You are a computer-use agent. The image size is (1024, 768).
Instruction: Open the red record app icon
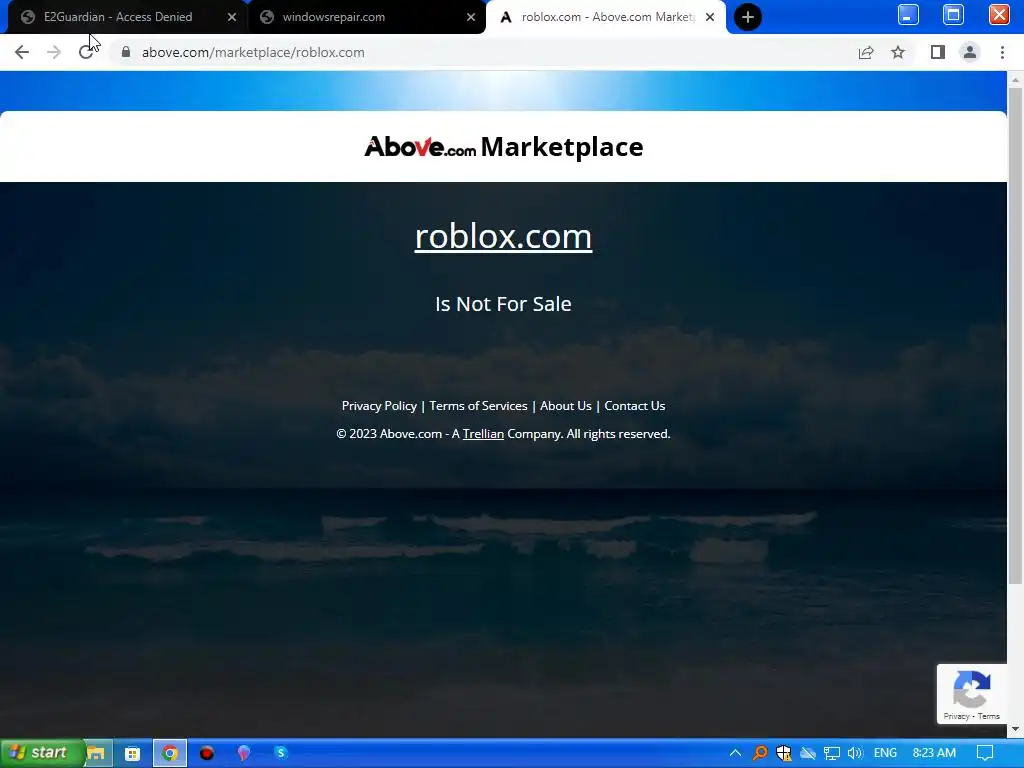[x=206, y=753]
